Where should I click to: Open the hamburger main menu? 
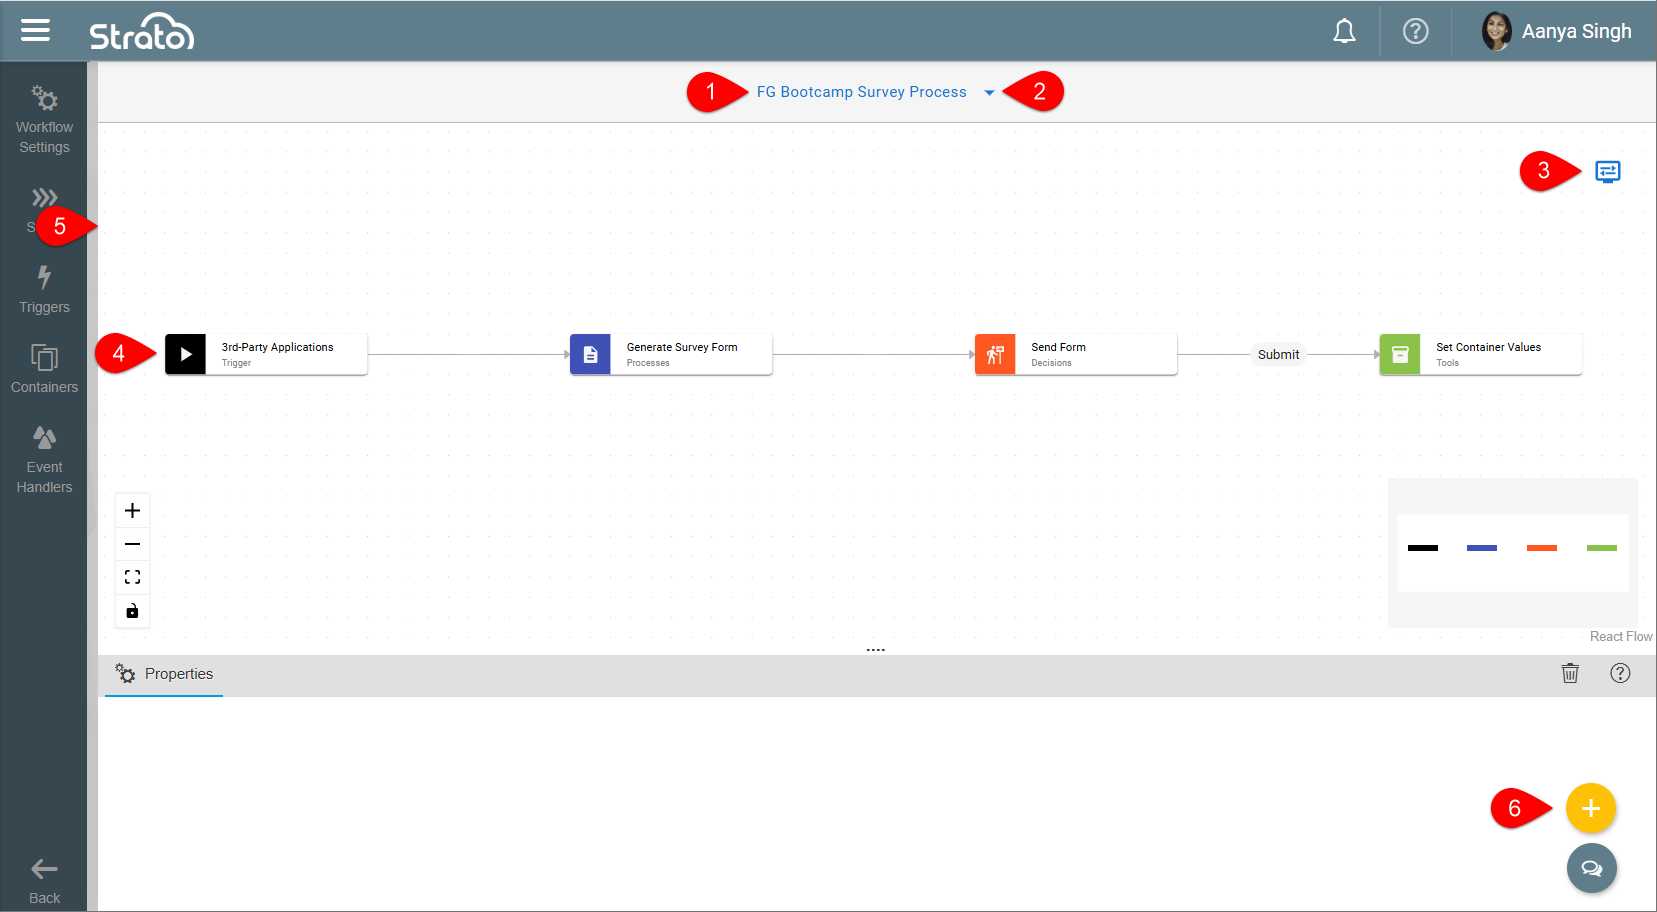pos(35,31)
